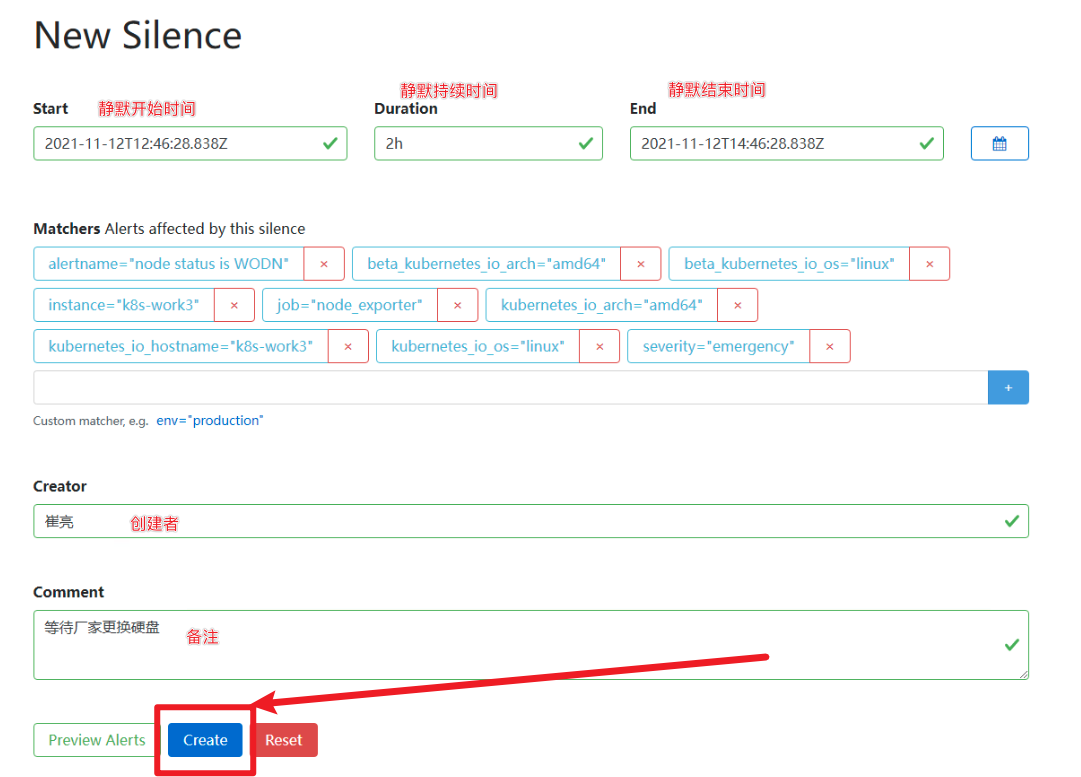Delete the severity="emergency" matcher
This screenshot has height=777, width=1081.
[x=829, y=347]
